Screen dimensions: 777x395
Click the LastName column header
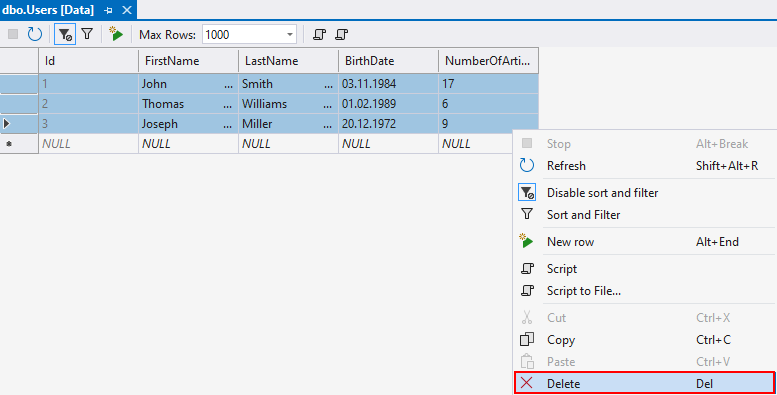289,61
